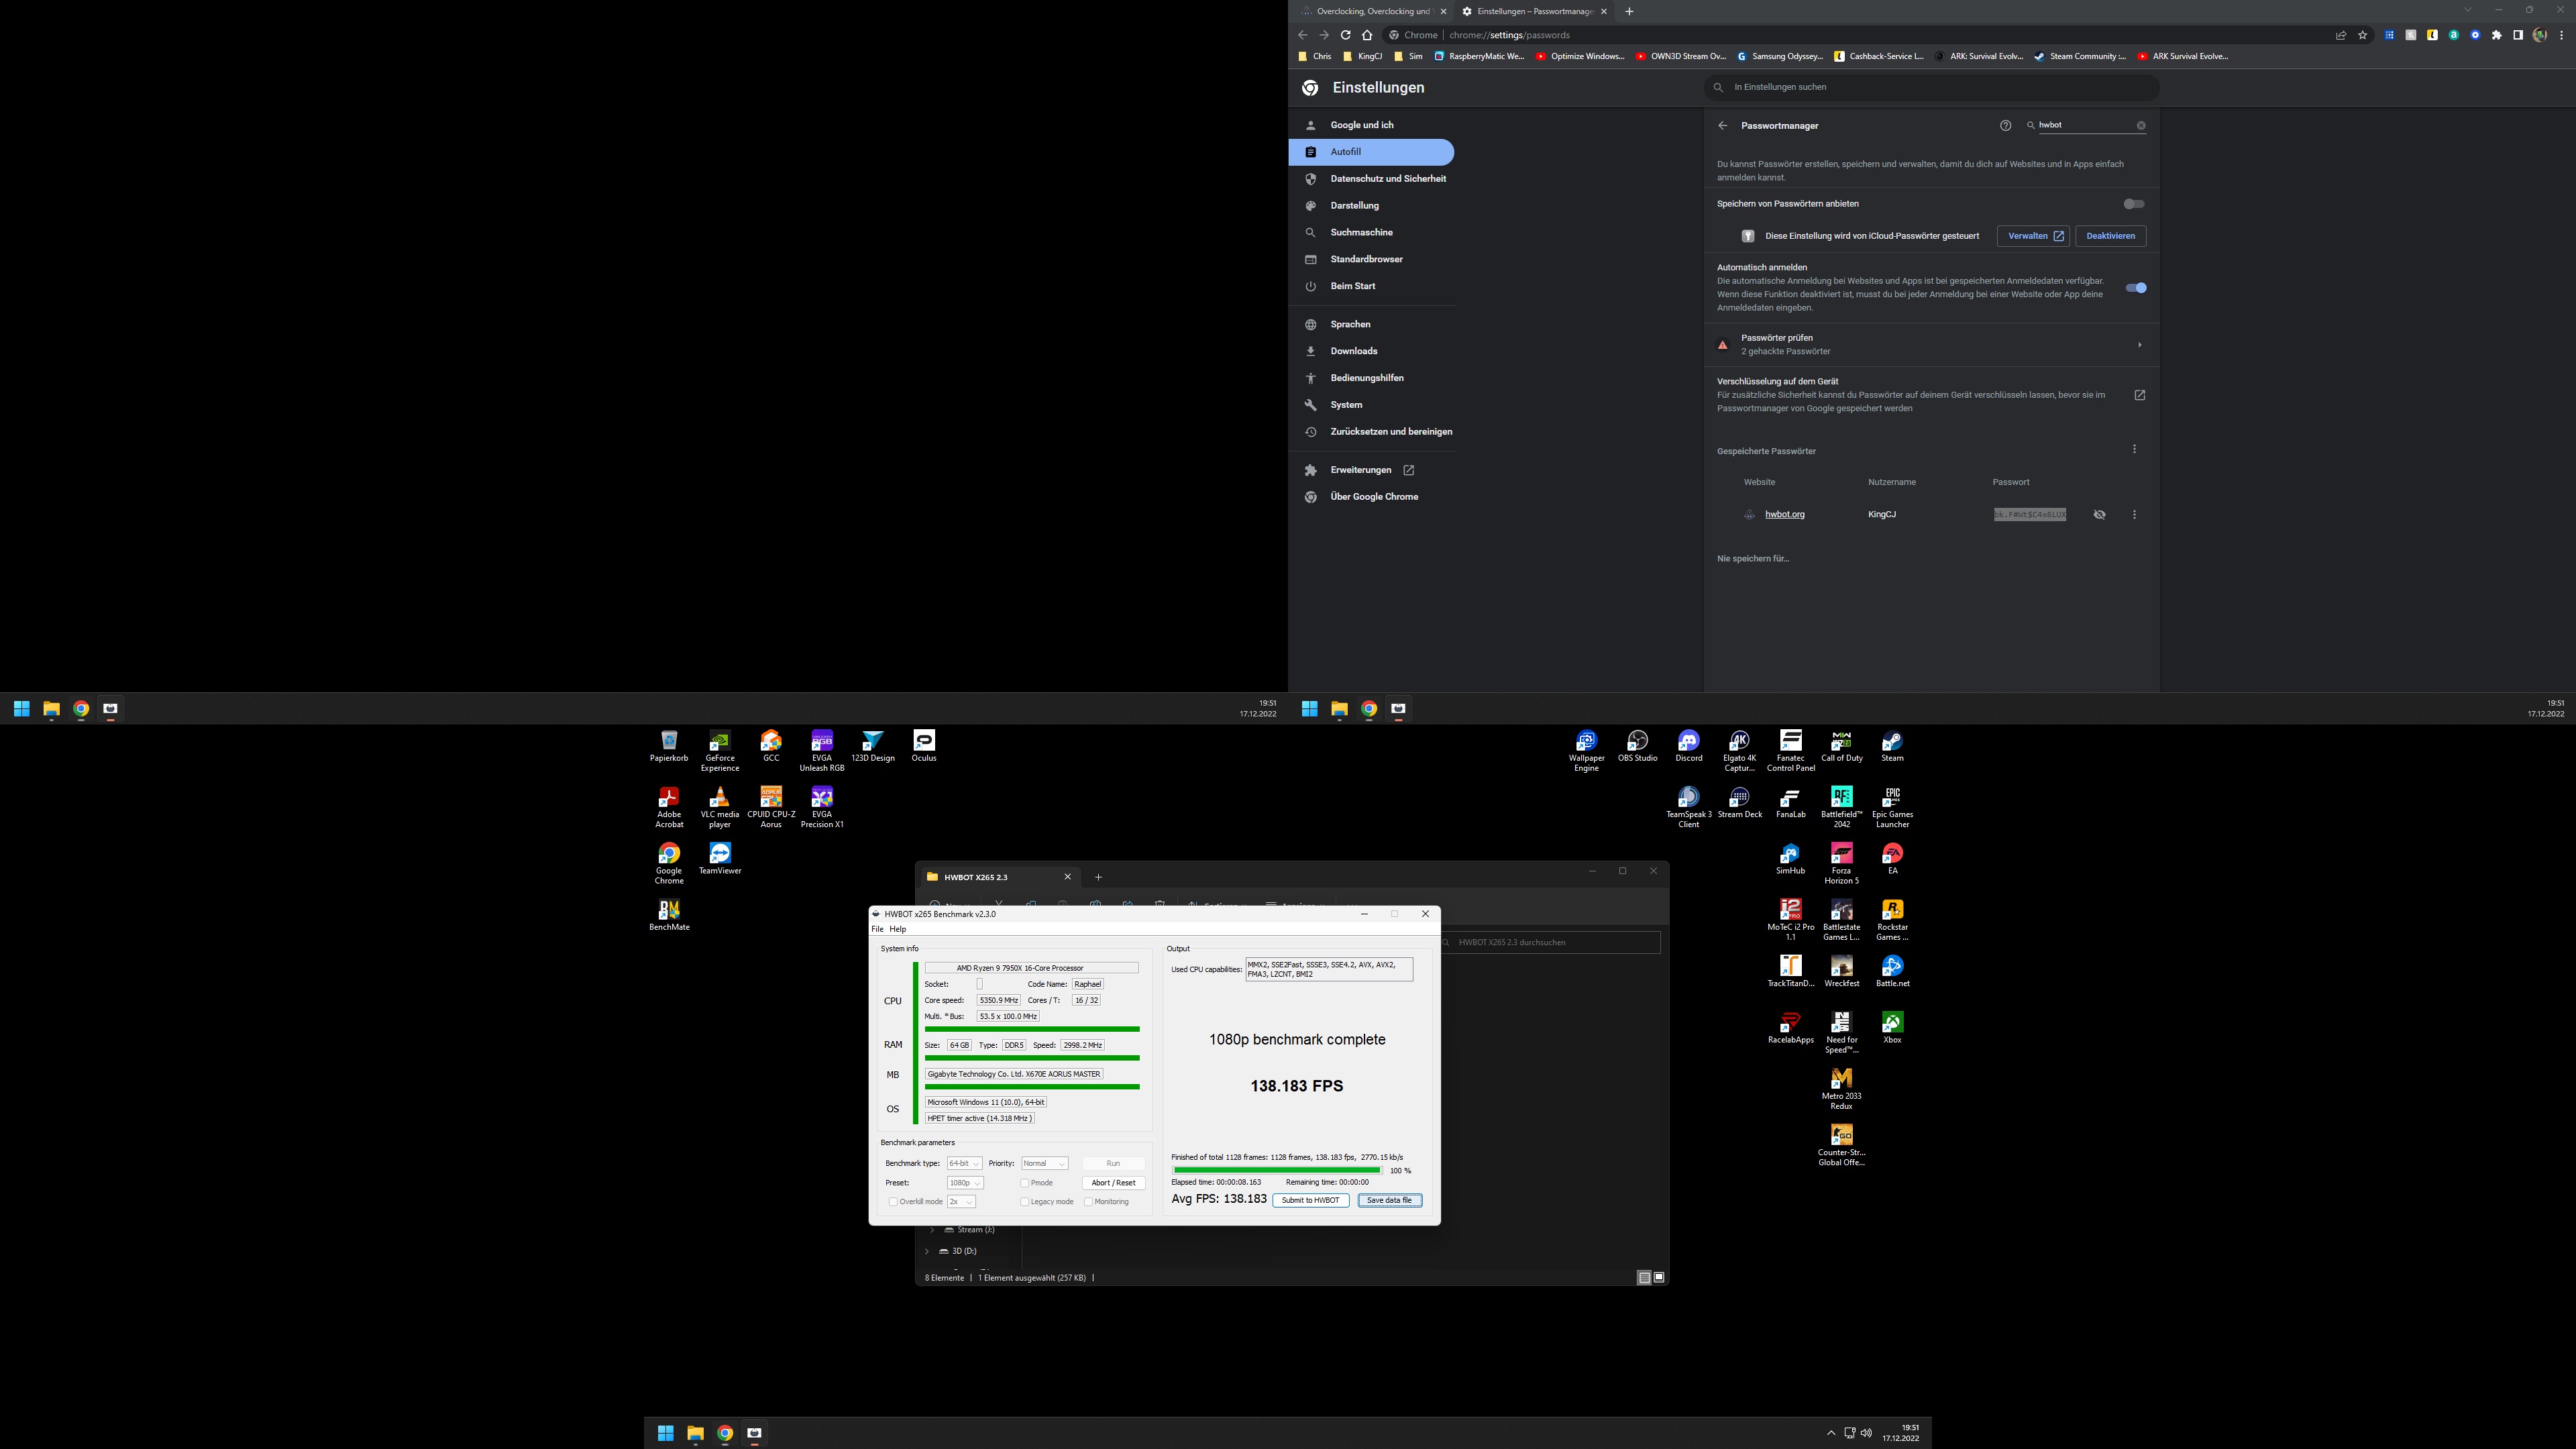Image resolution: width=2576 pixels, height=1449 pixels.
Task: Open Forza Horizon 5 shortcut
Action: (x=1842, y=862)
